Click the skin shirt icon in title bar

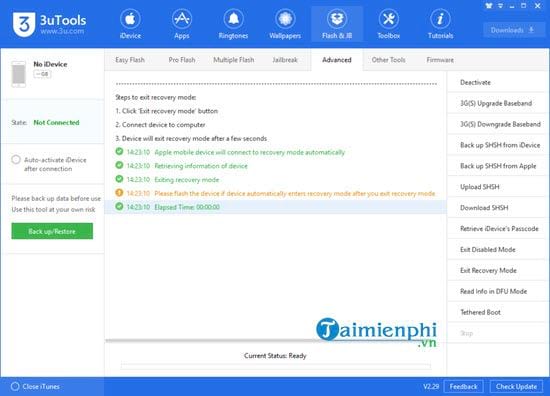pyautogui.click(x=489, y=6)
